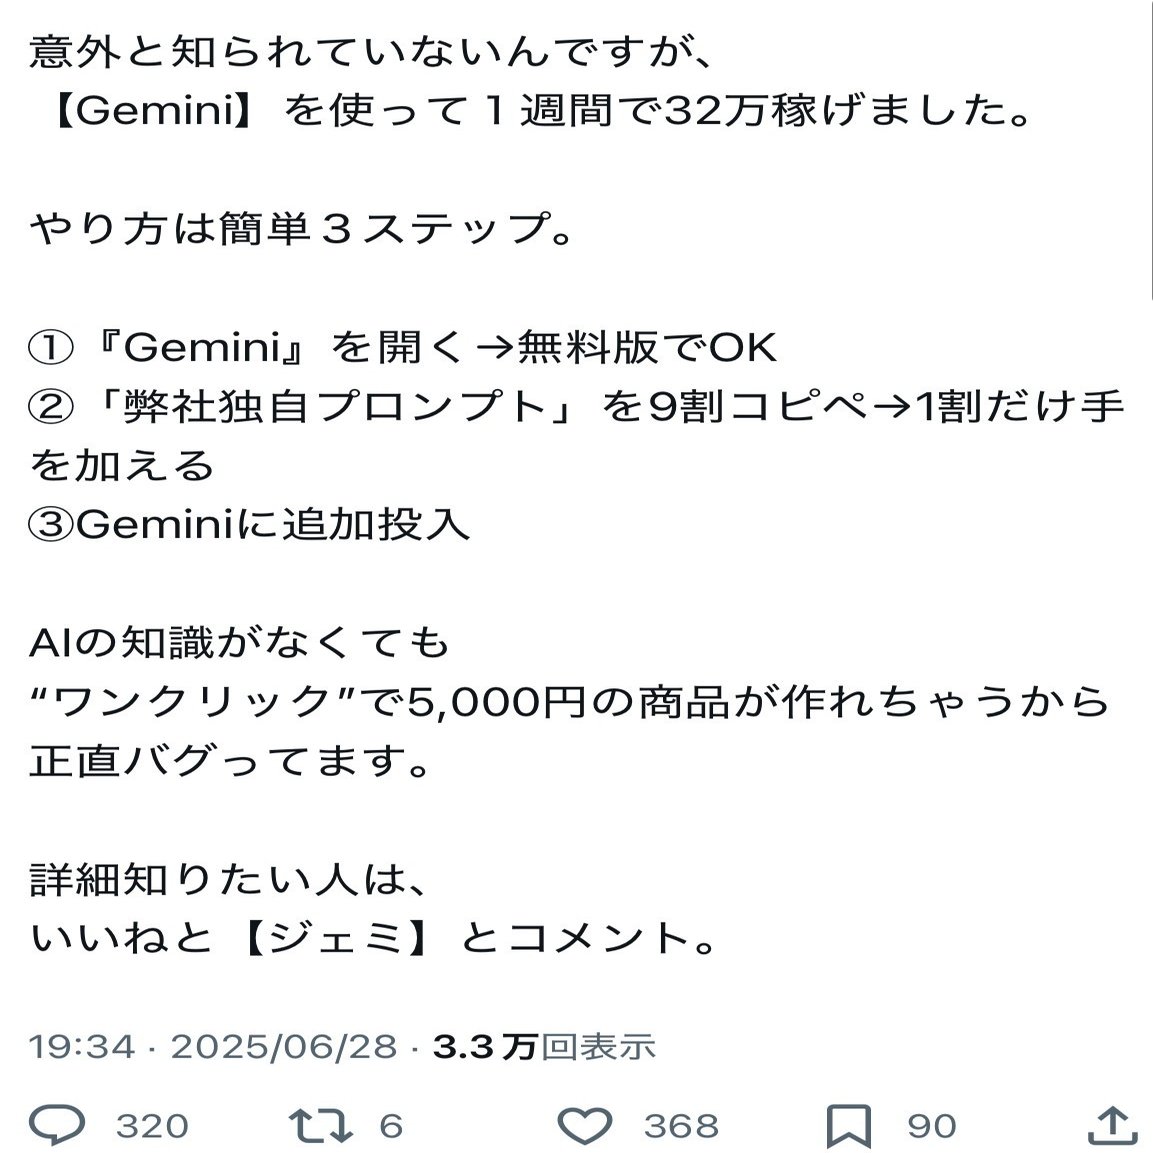Open the post timestamp 19:34
Image resolution: width=1153 pixels, height=1153 pixels.
tap(82, 1046)
